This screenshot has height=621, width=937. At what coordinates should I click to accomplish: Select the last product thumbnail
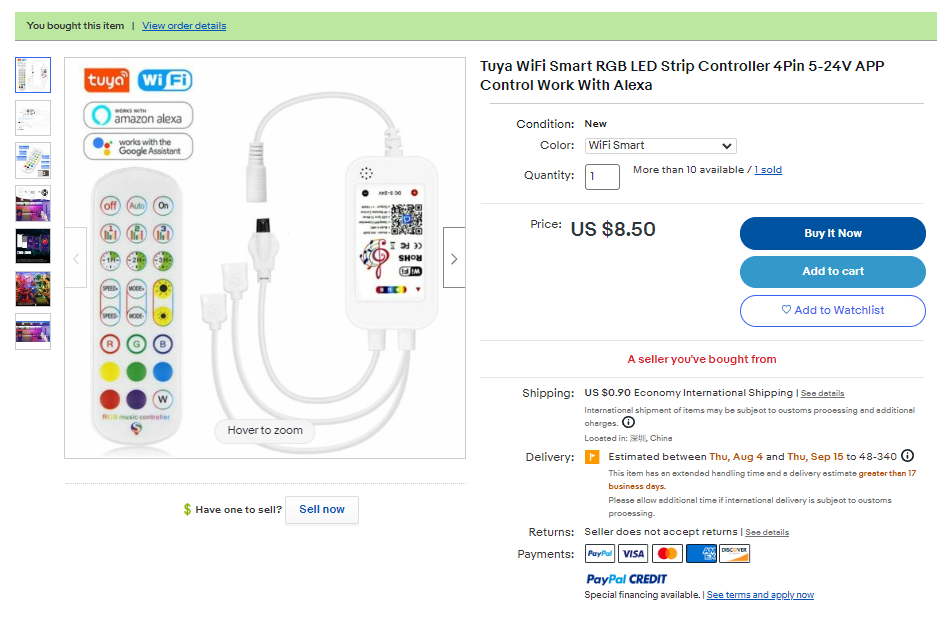click(33, 331)
